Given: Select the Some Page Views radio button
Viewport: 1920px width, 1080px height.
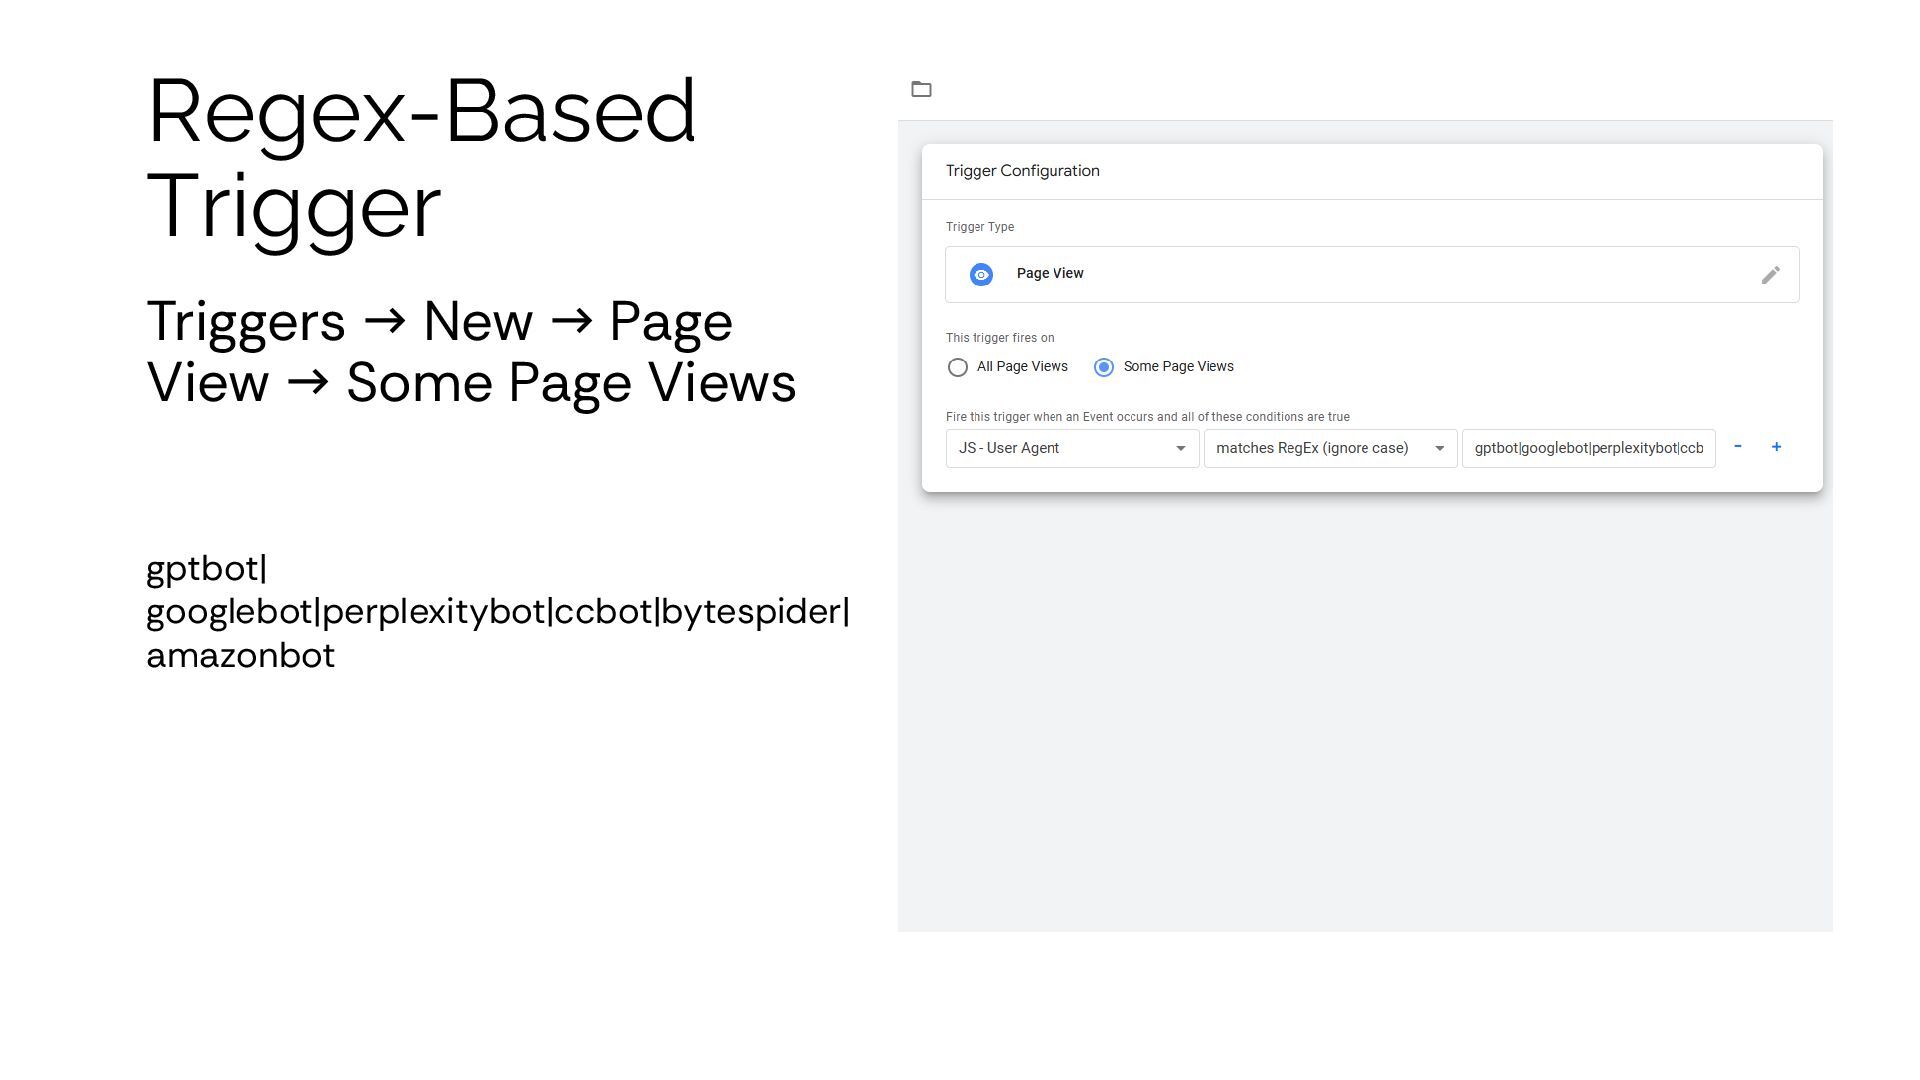Looking at the screenshot, I should [x=1104, y=368].
